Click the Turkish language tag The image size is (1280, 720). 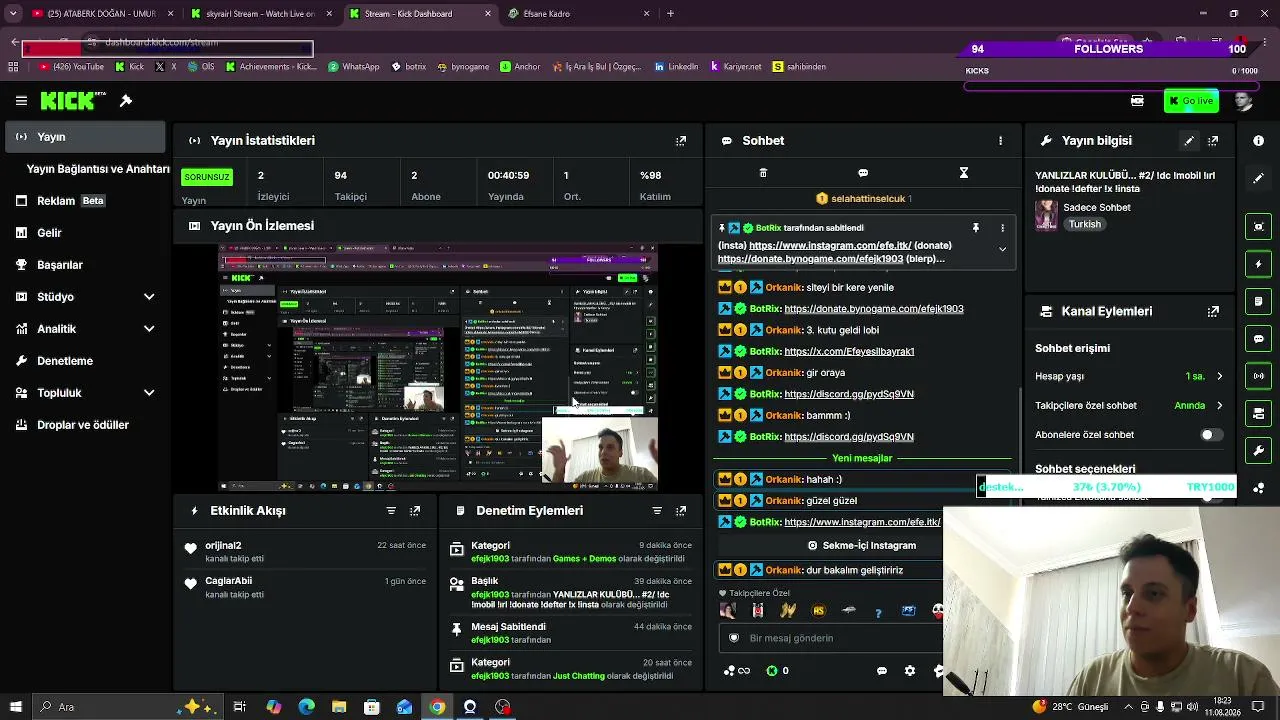pyautogui.click(x=1085, y=225)
